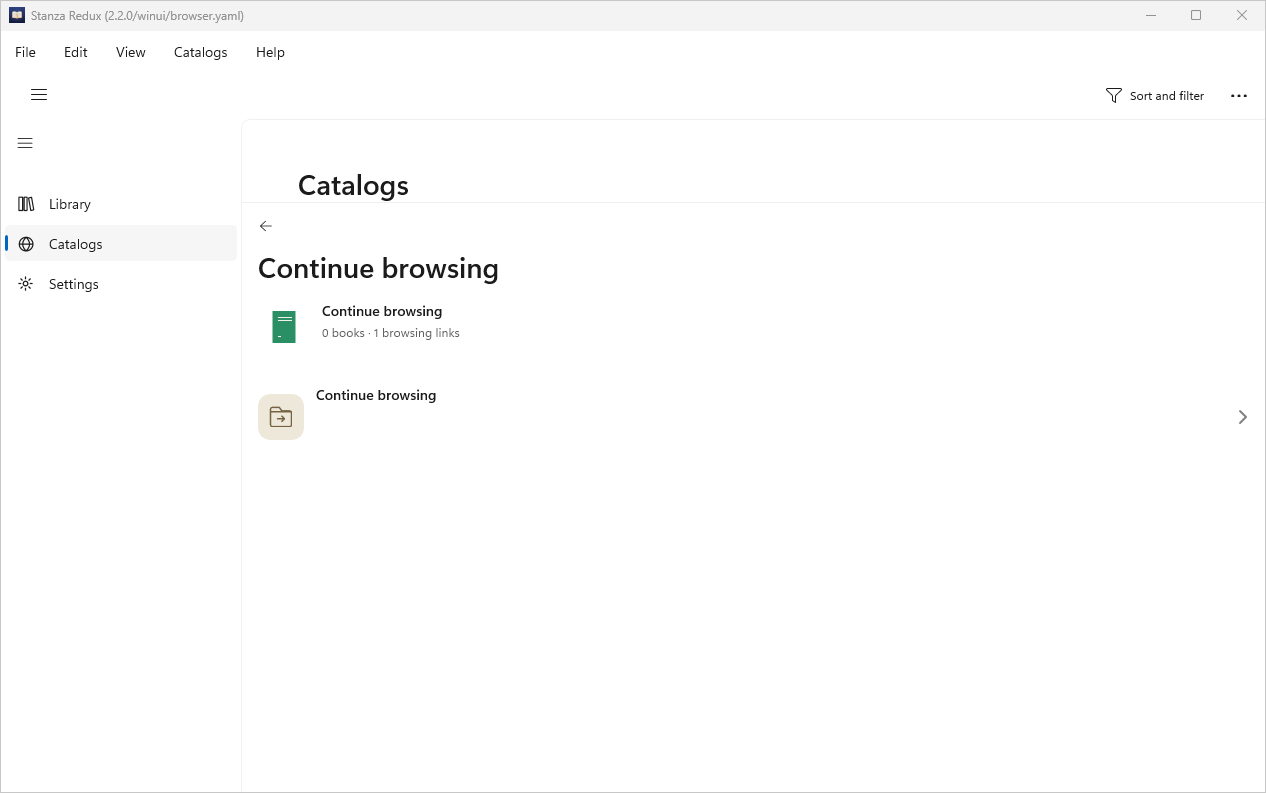Select Catalogs in the sidebar
Viewport: 1266px width, 793px height.
121,244
